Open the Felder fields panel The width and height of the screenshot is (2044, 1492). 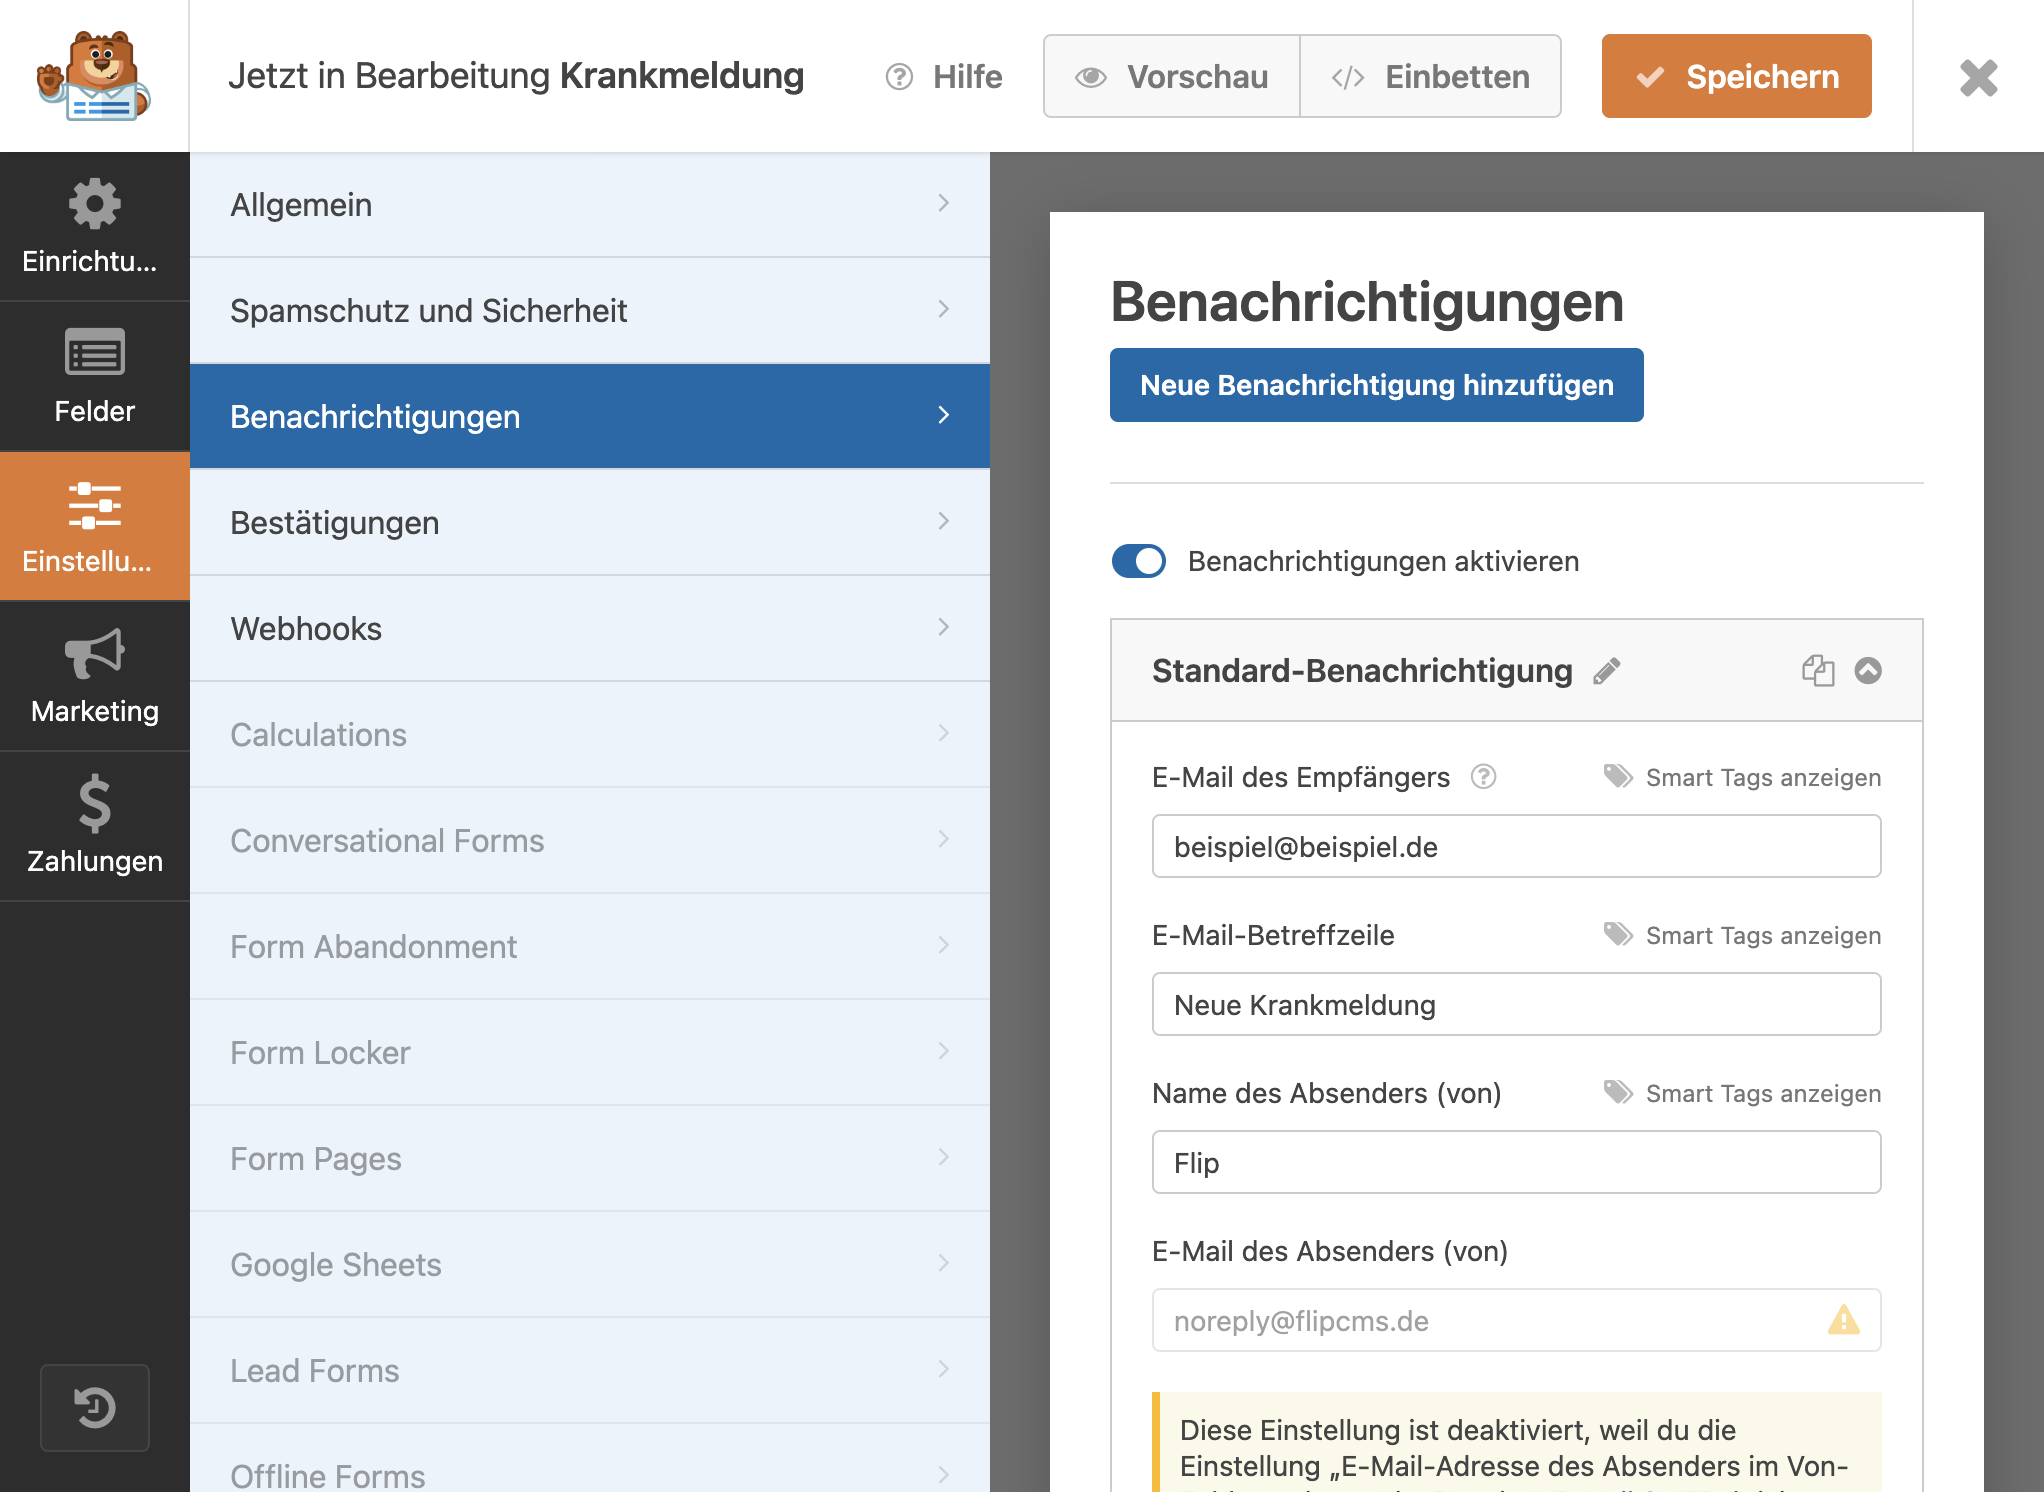coord(94,376)
